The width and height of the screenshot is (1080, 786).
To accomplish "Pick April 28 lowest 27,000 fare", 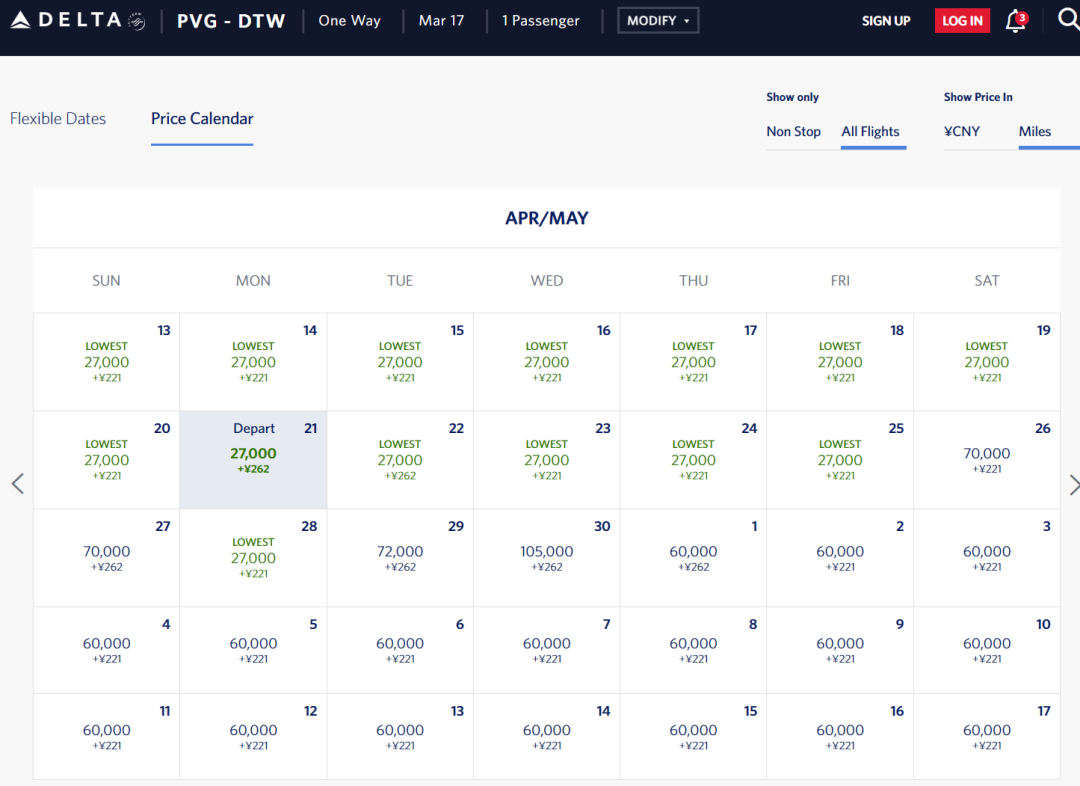I will [x=253, y=558].
